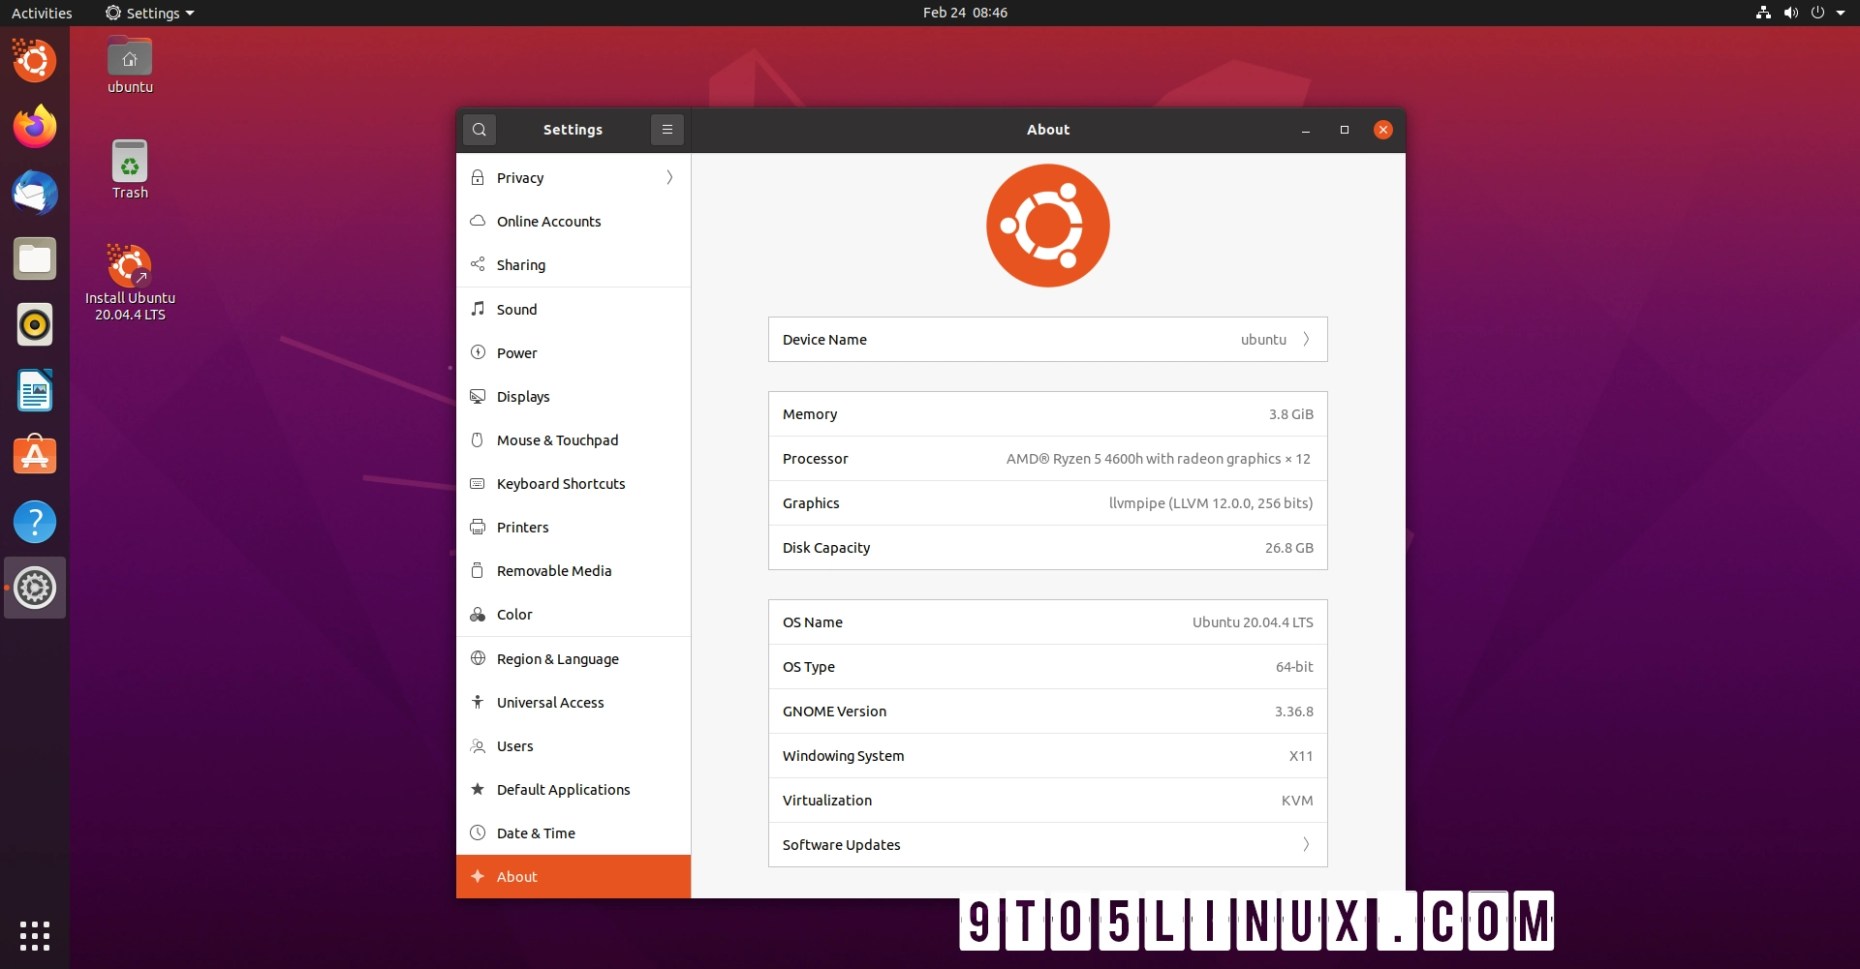1860x969 pixels.
Task: Click the Displays monitor icon
Action: [x=478, y=396]
